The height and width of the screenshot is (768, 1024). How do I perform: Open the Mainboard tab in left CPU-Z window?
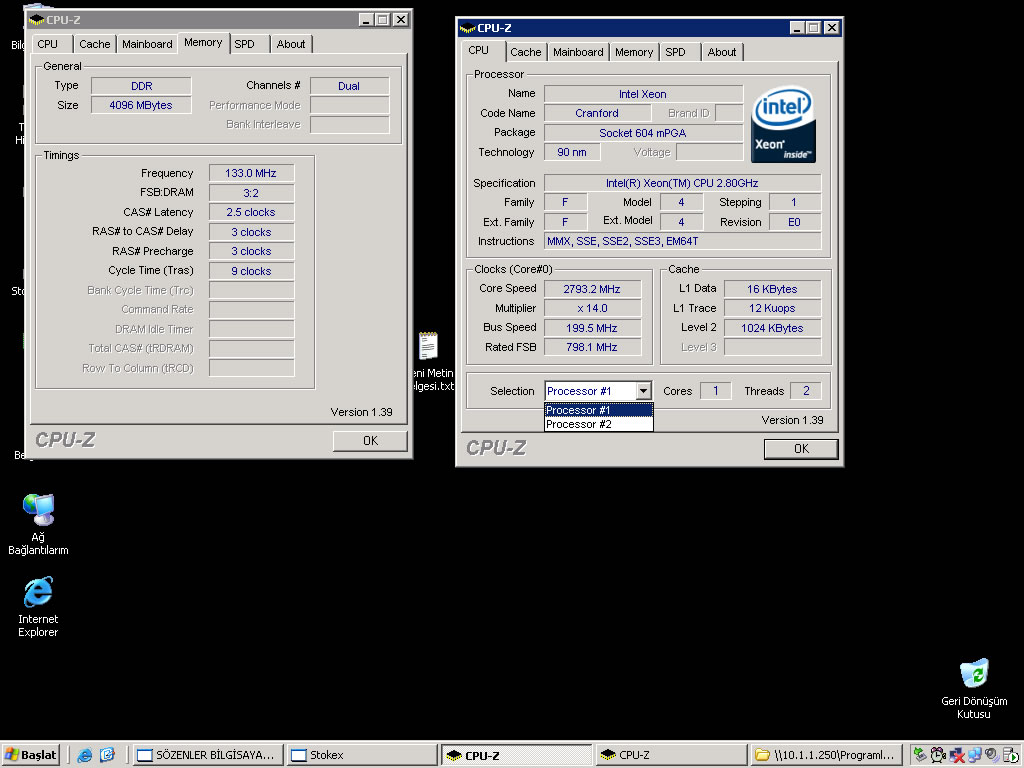tap(147, 44)
